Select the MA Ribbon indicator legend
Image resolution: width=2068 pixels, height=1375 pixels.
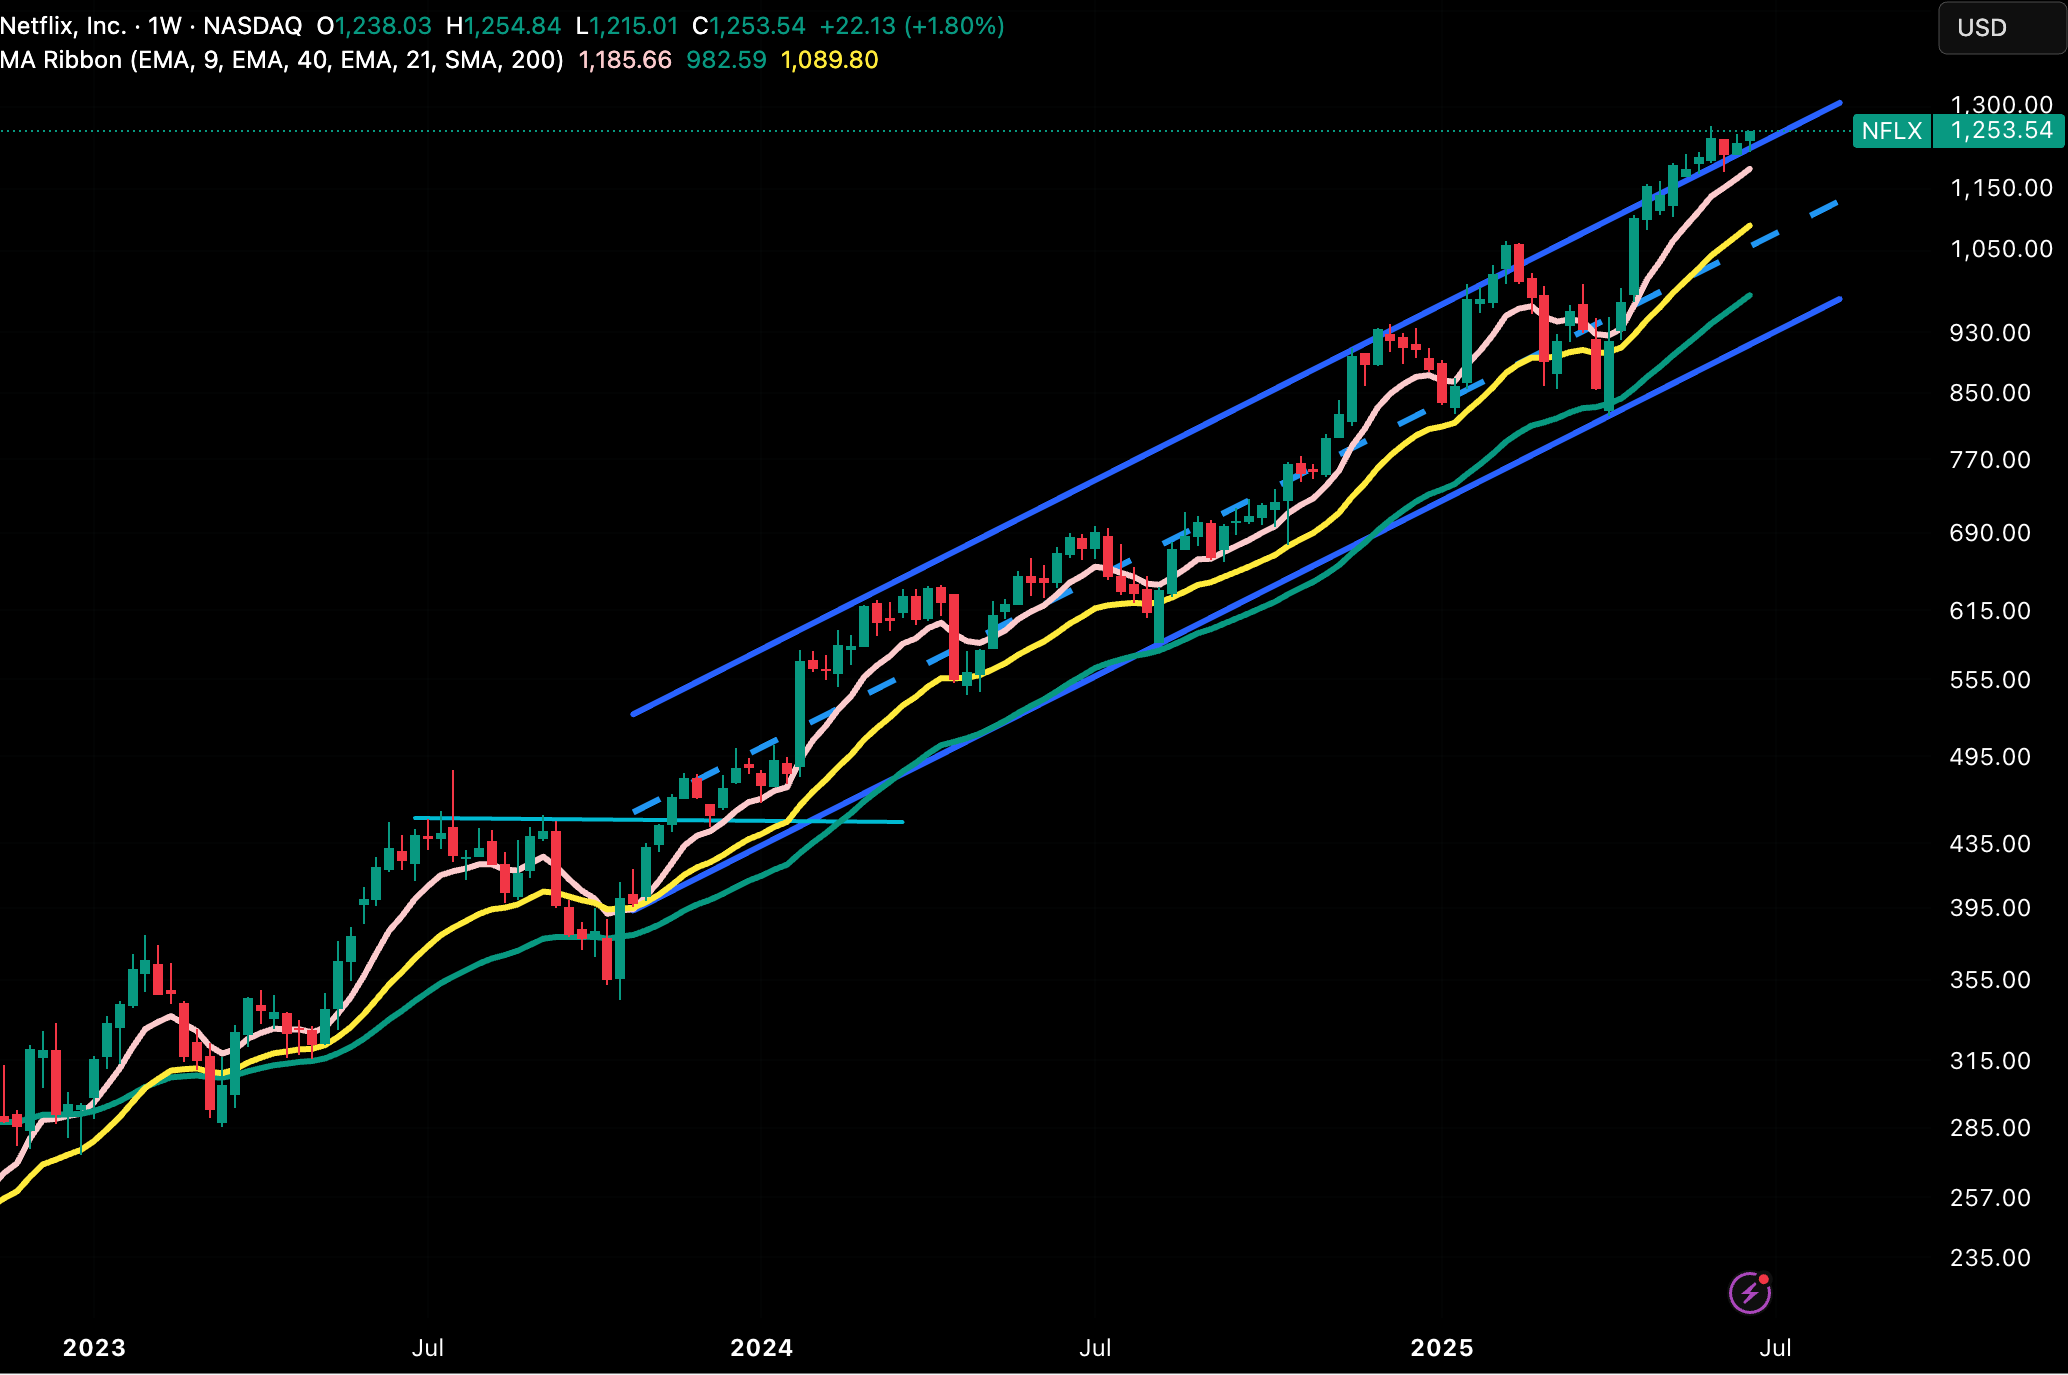point(282,60)
